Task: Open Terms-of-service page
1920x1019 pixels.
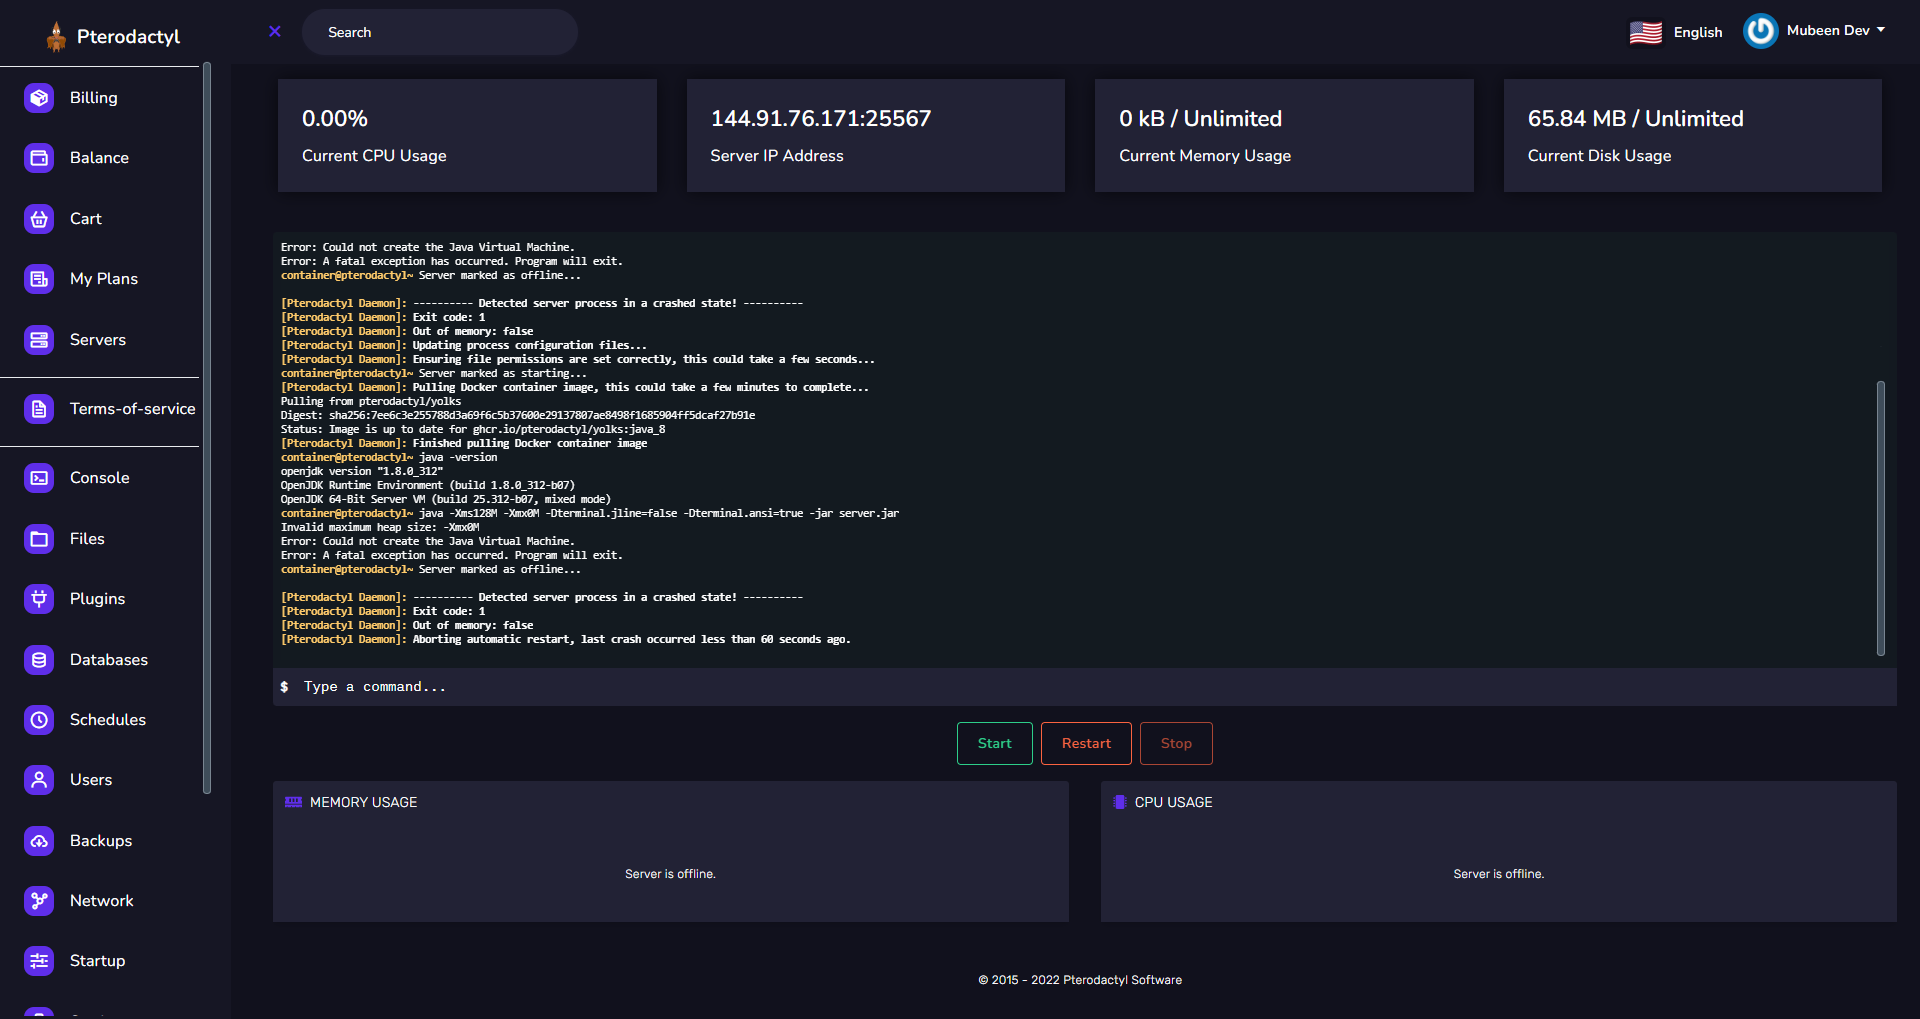Action: (x=133, y=409)
